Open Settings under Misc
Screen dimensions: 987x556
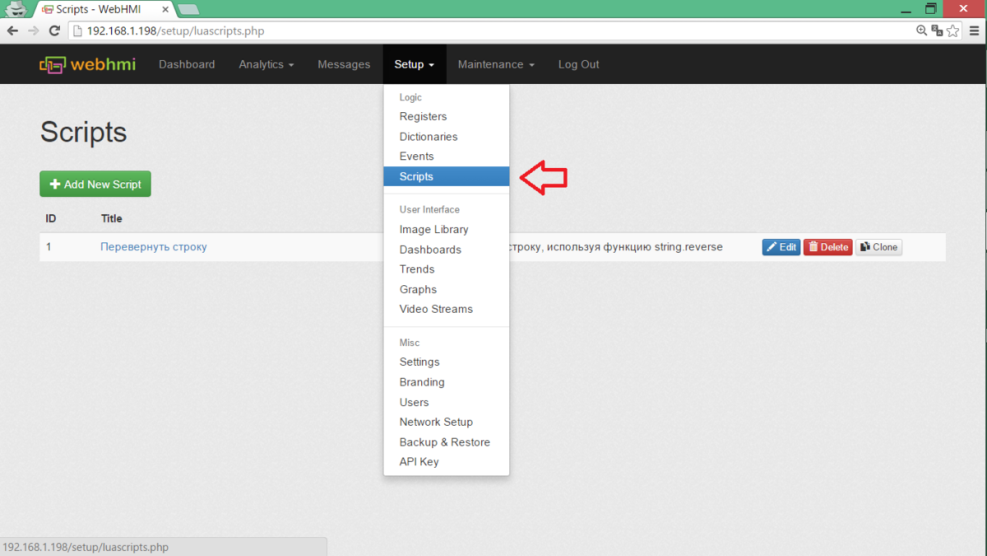446,362
